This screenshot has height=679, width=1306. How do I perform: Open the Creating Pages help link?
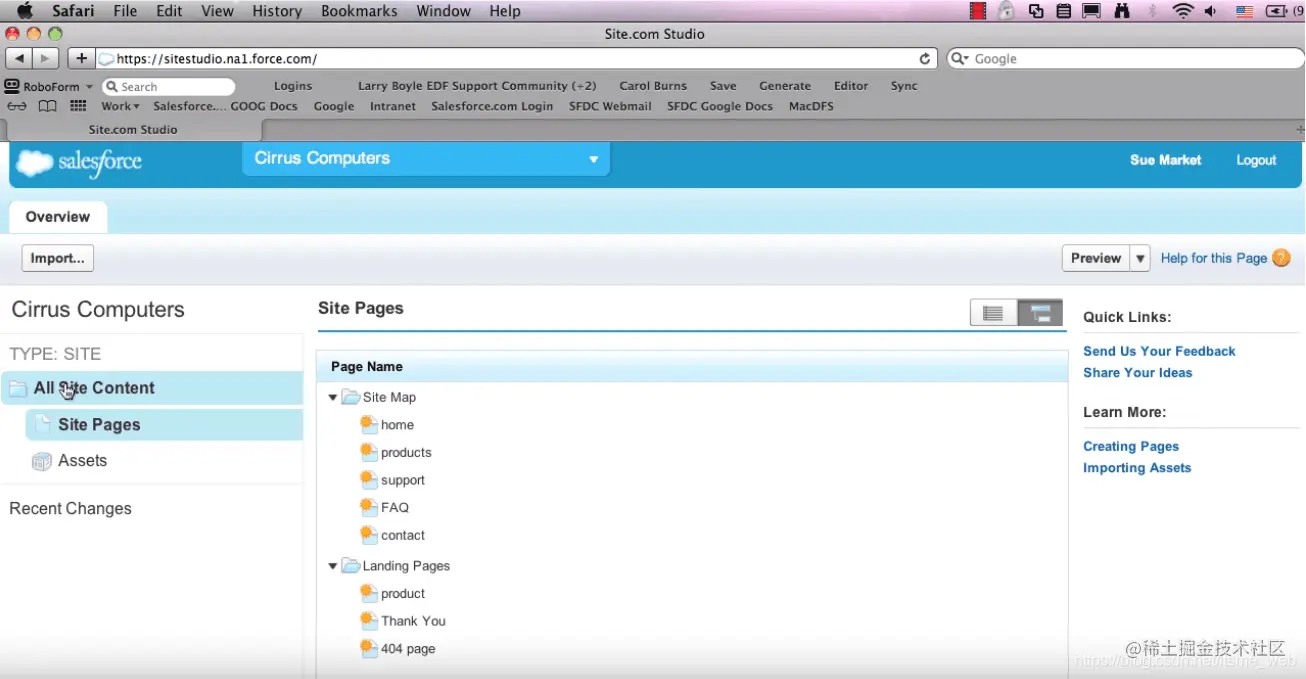[1131, 446]
